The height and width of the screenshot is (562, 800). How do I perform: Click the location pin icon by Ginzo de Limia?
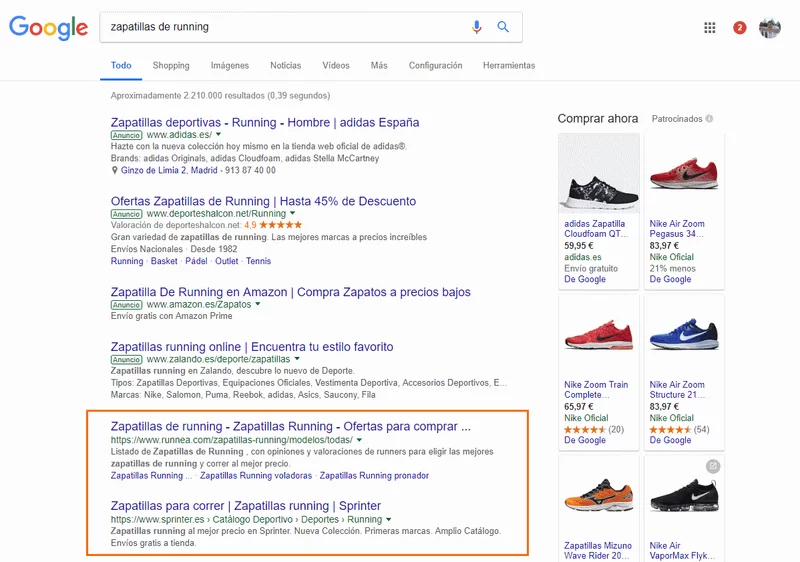coord(114,170)
